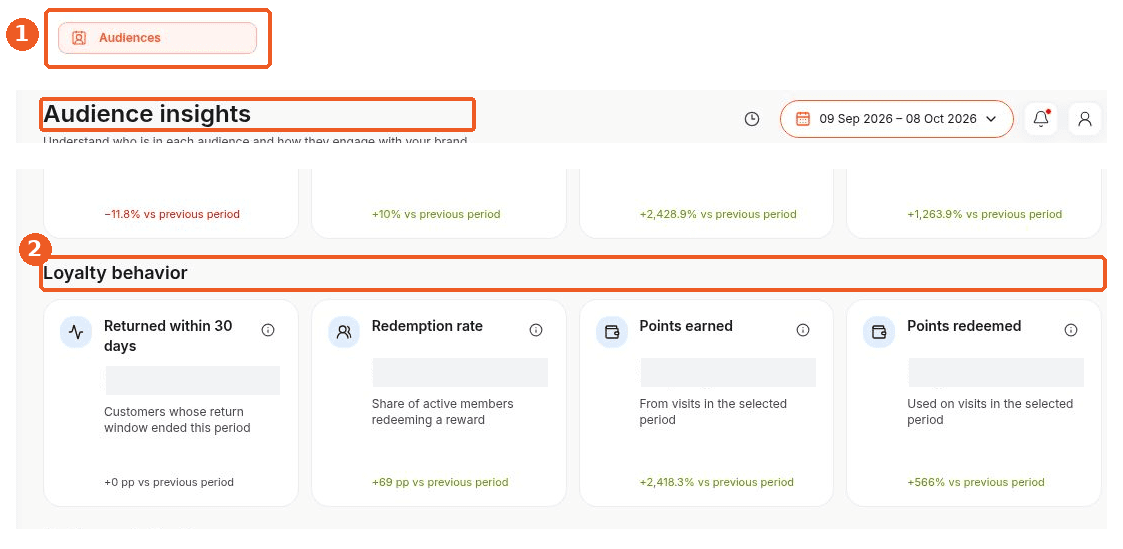The height and width of the screenshot is (549, 1123).
Task: Click the −11.8% vs previous period text
Action: [172, 214]
